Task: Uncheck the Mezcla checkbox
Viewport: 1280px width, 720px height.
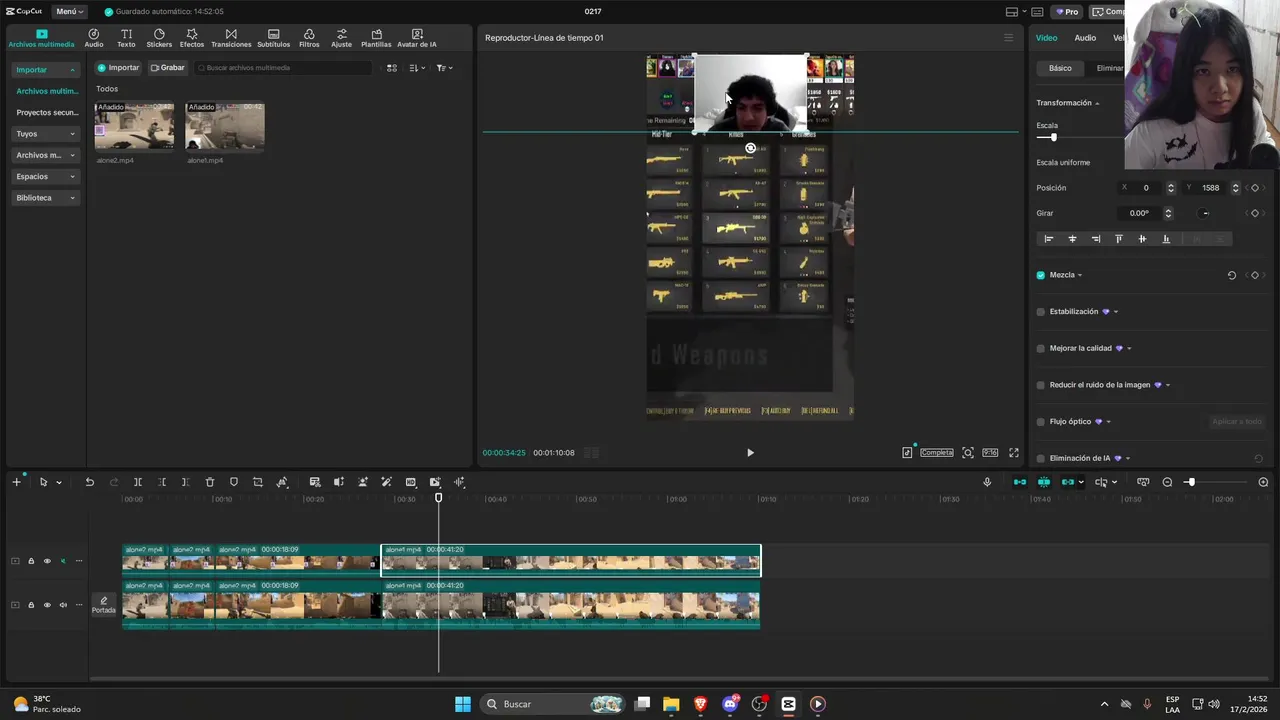Action: [x=1041, y=275]
